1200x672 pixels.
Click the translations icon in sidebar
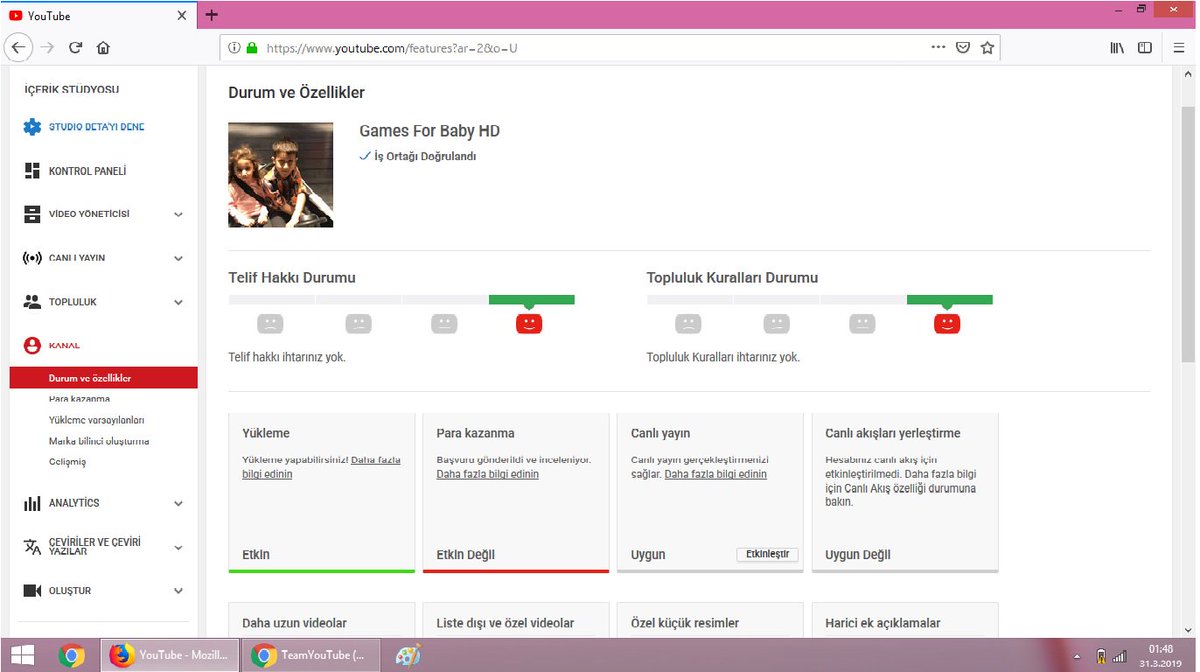tap(32, 546)
